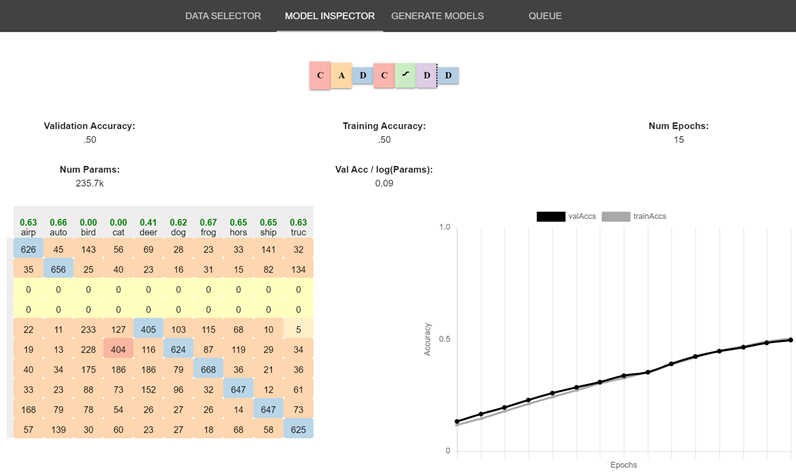
Task: Select the first blue D layer block
Action: 362,75
